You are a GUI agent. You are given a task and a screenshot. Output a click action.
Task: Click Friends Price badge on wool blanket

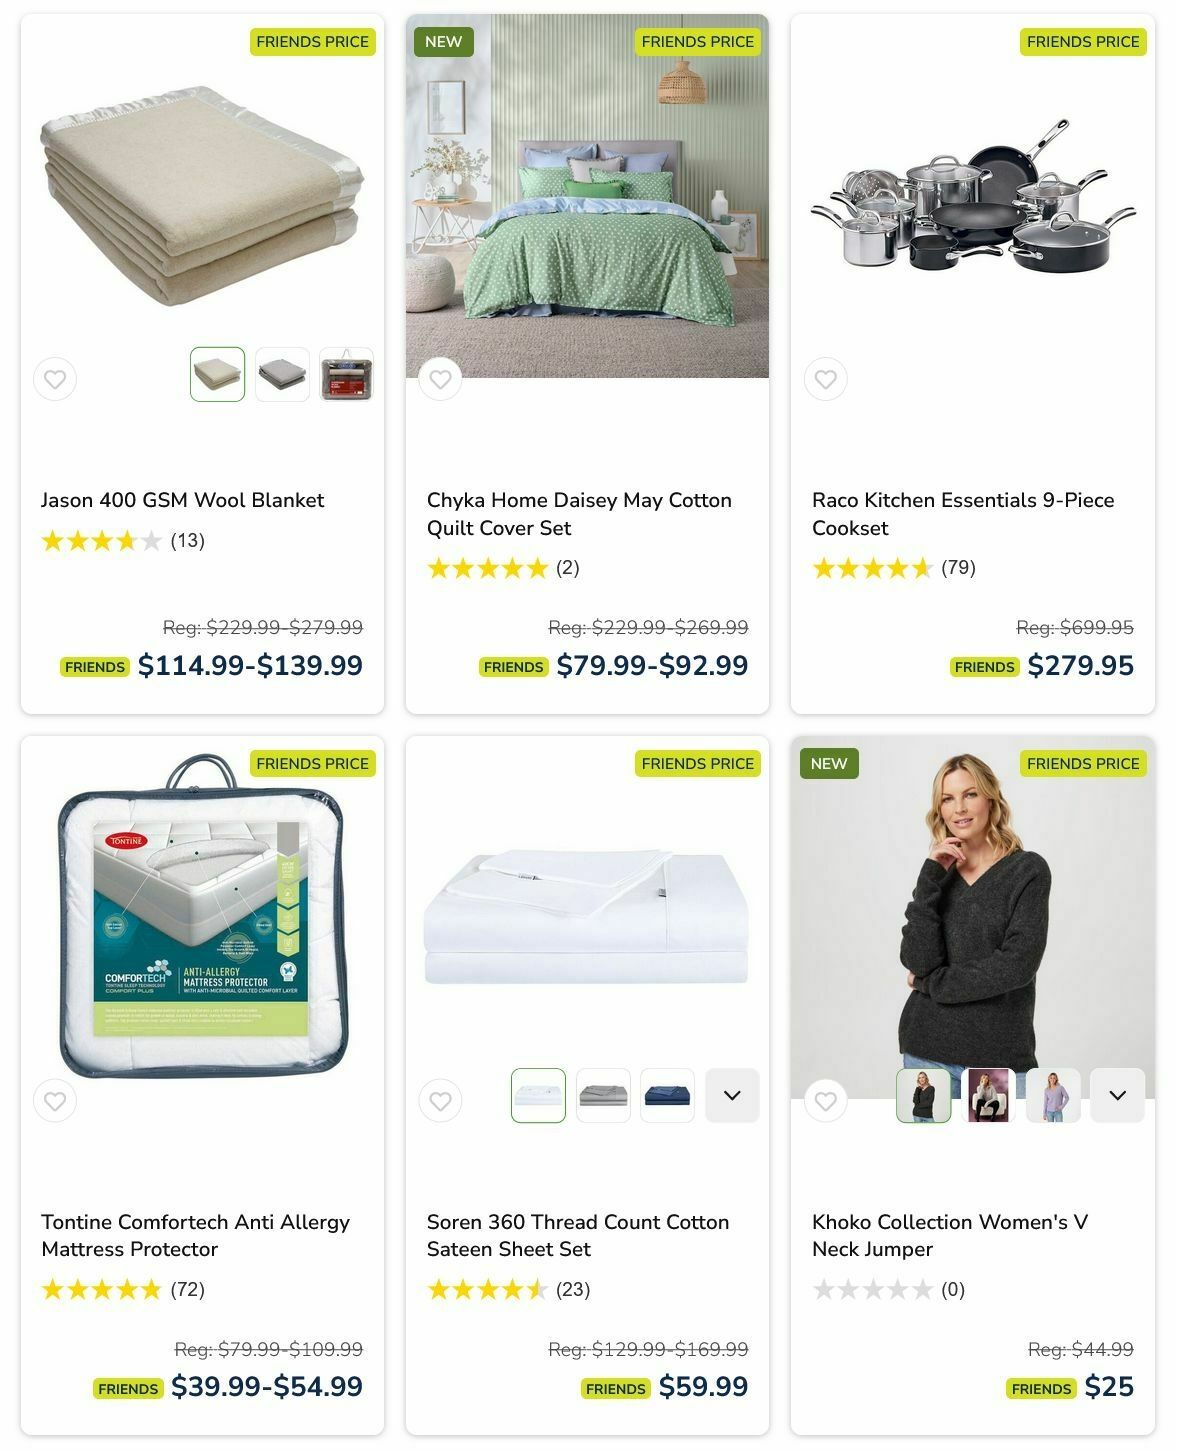[312, 42]
